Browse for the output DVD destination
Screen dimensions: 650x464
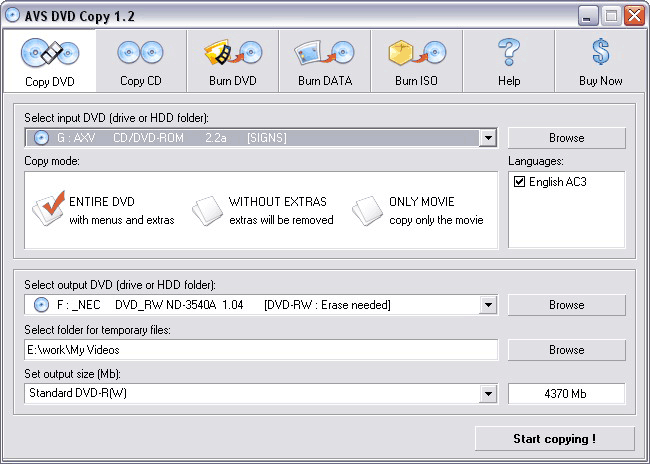click(x=566, y=305)
